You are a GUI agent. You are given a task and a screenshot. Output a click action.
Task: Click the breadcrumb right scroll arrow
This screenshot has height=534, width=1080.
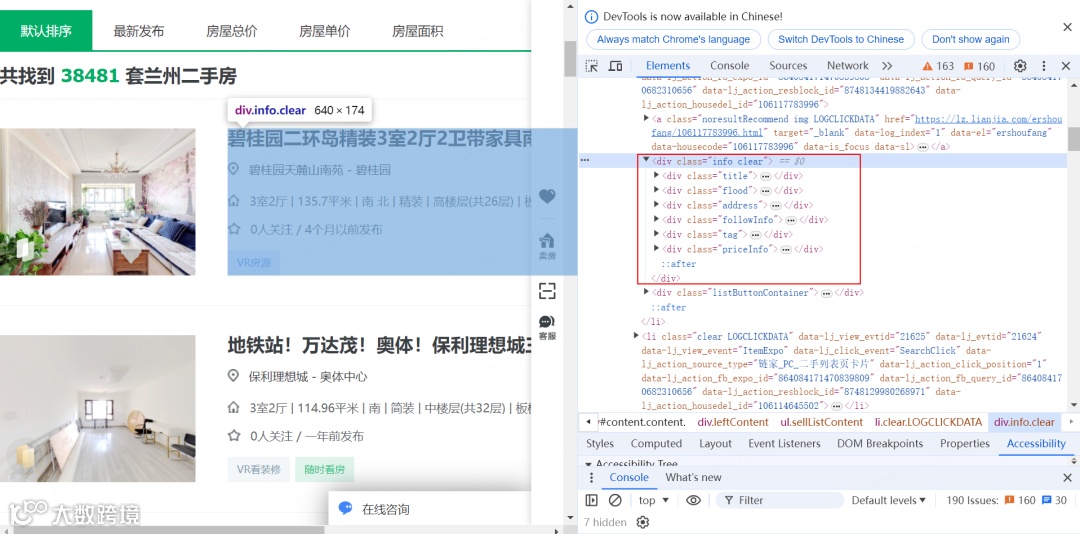(1071, 422)
